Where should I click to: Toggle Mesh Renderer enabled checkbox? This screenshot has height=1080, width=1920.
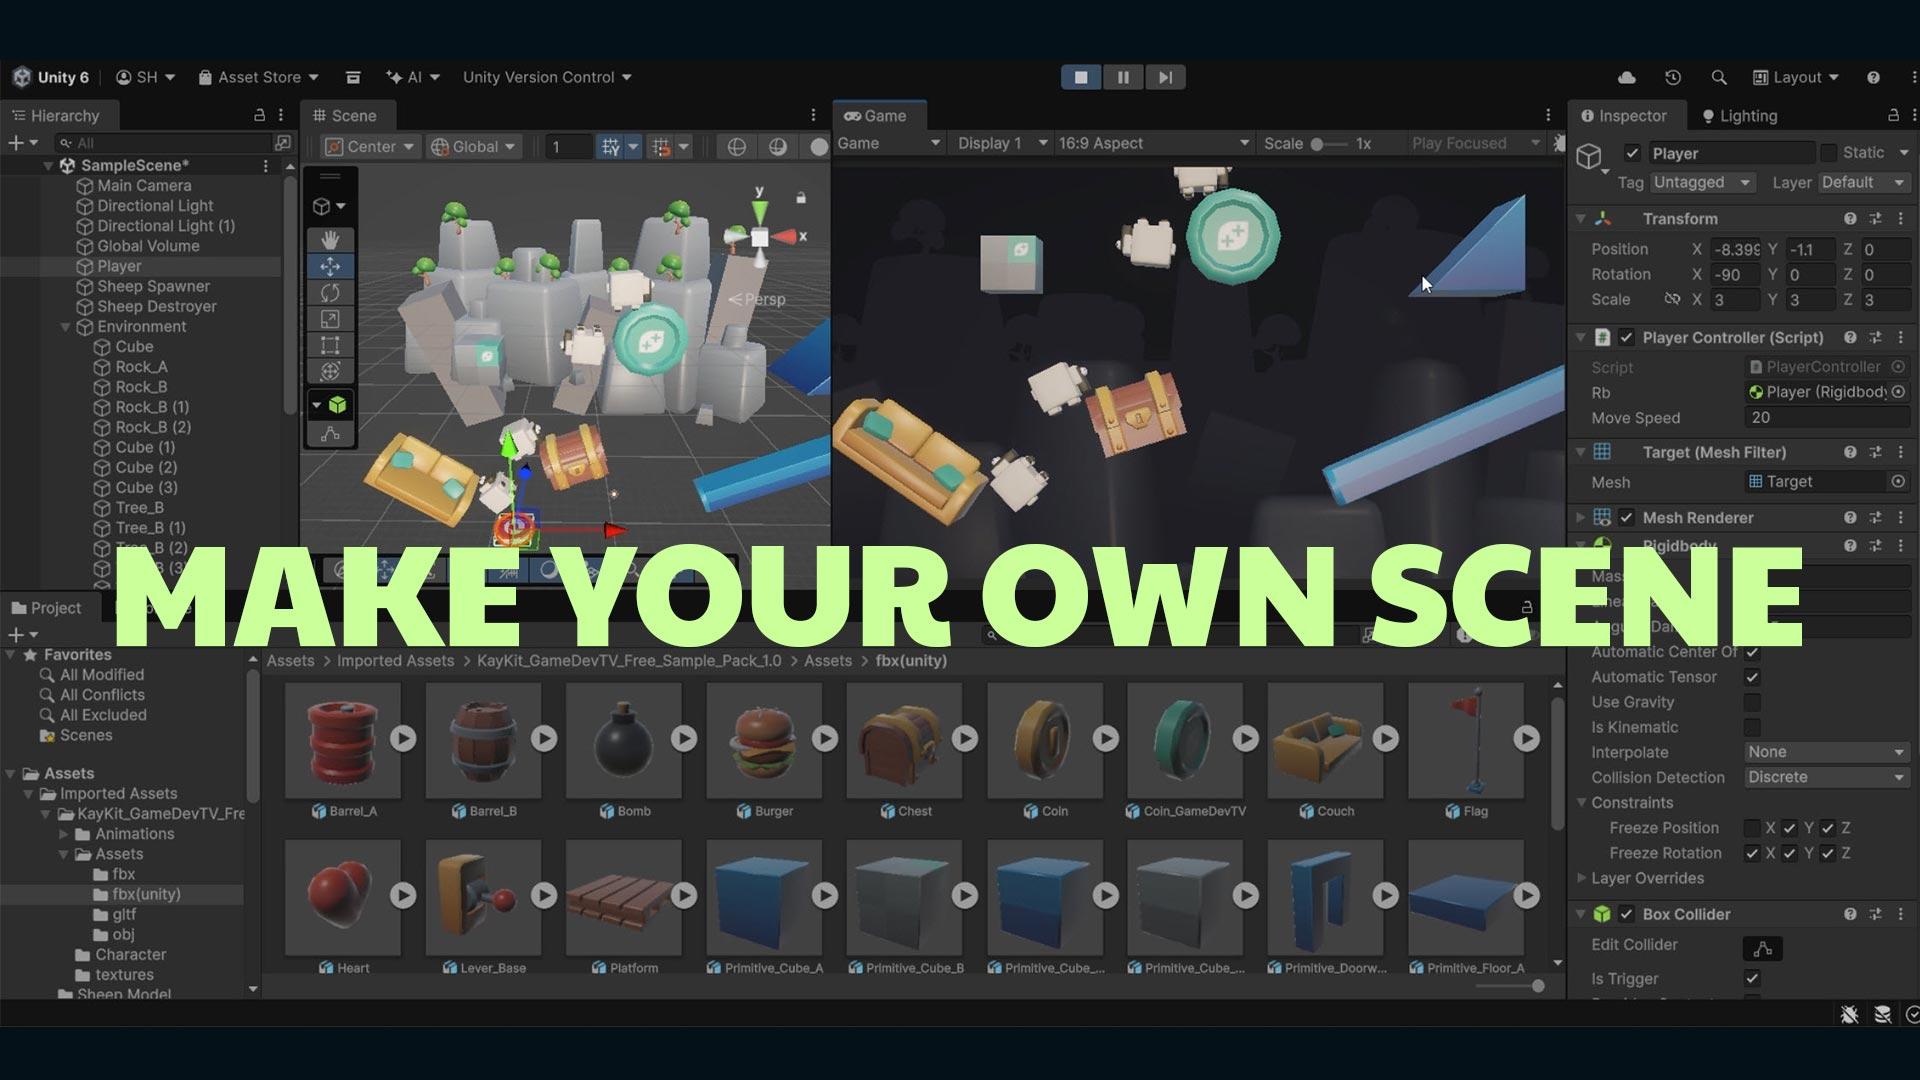(1627, 517)
